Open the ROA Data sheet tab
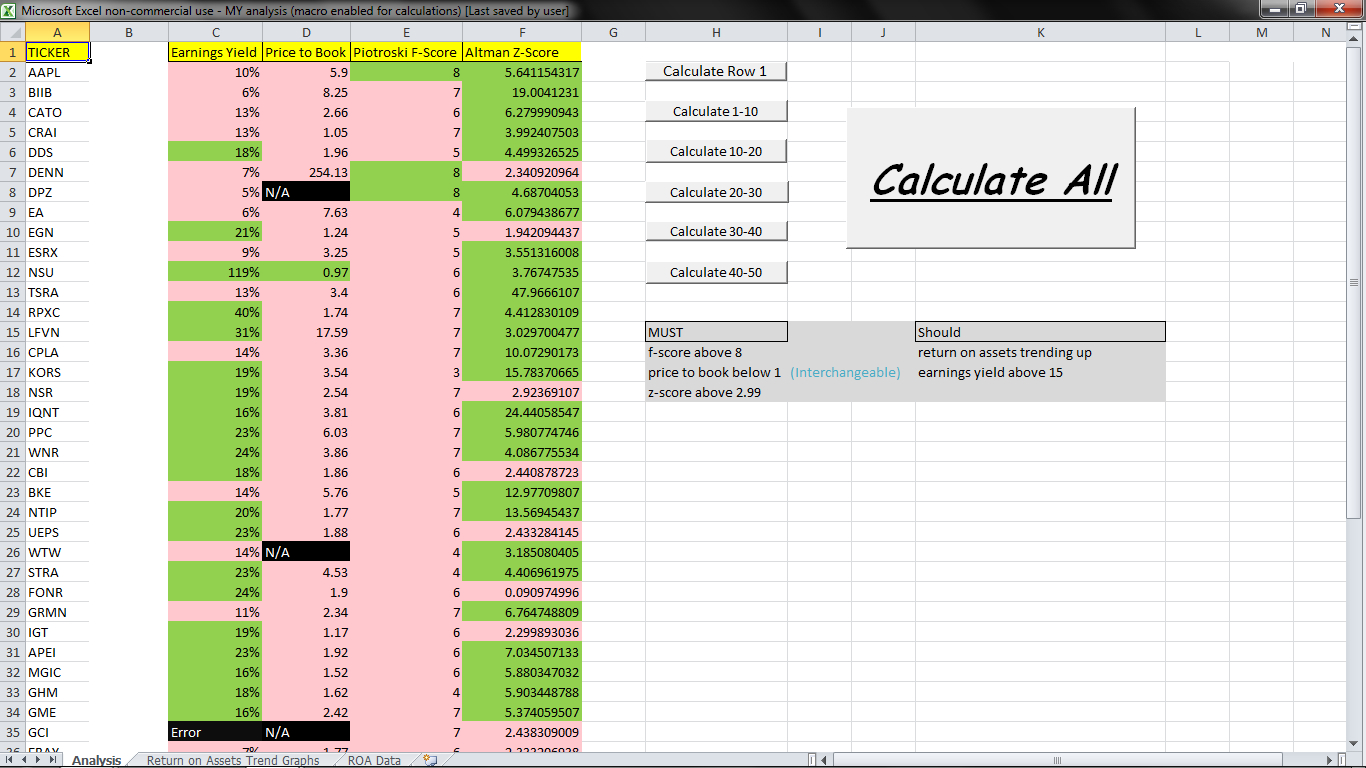1366x768 pixels. click(374, 760)
